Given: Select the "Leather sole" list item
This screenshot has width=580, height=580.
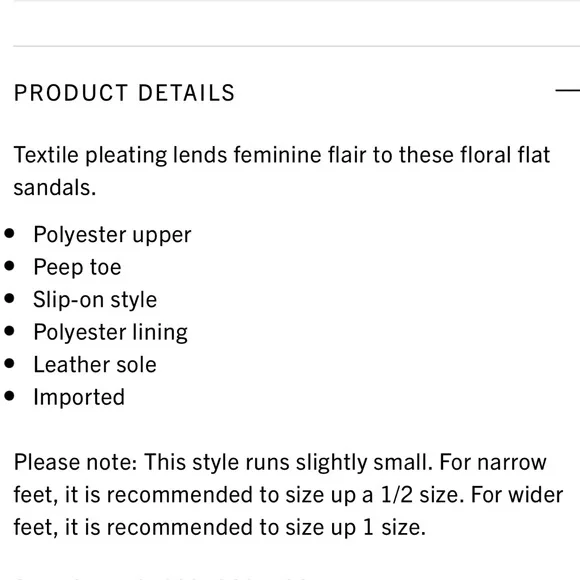Looking at the screenshot, I should (x=95, y=365).
